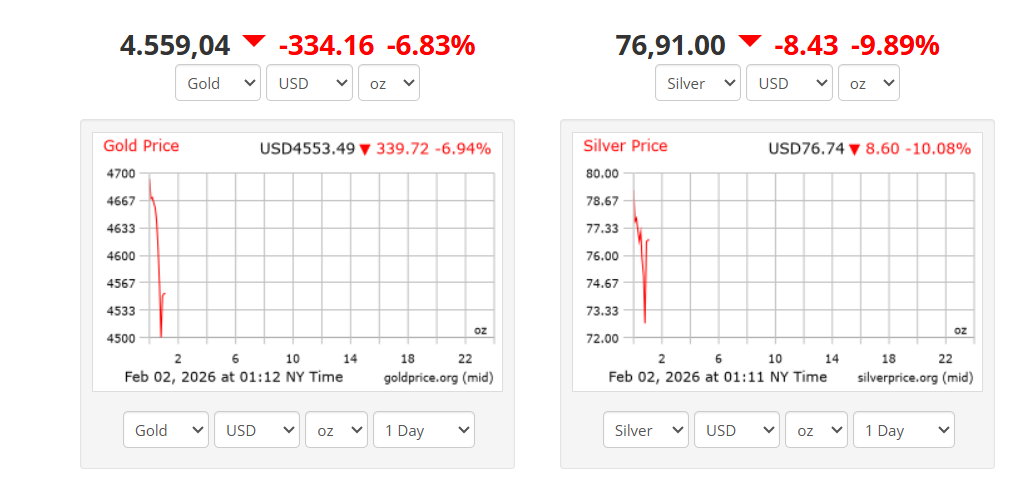Open the top Silver metal dropdown
Screen dimensions: 1023x492
pos(698,83)
